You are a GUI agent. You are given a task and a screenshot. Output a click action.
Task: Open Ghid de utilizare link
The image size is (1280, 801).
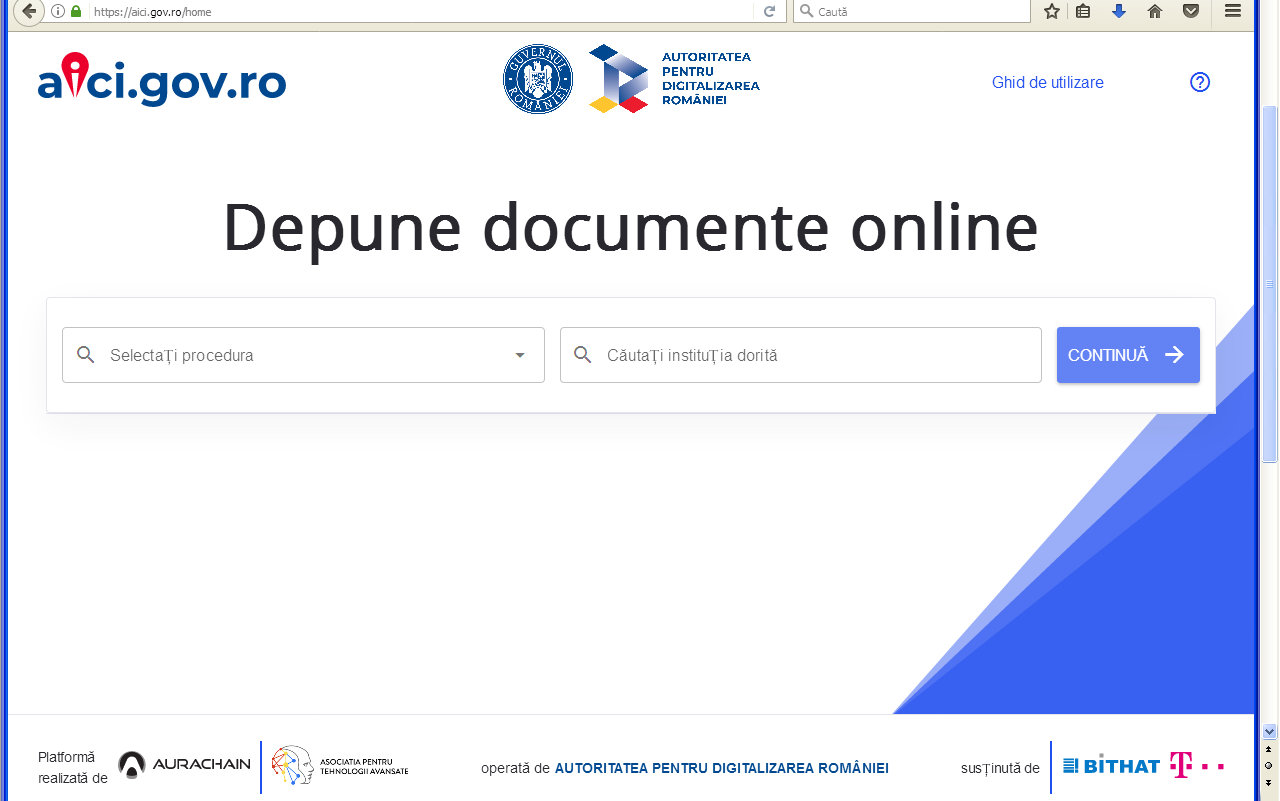pos(1047,82)
